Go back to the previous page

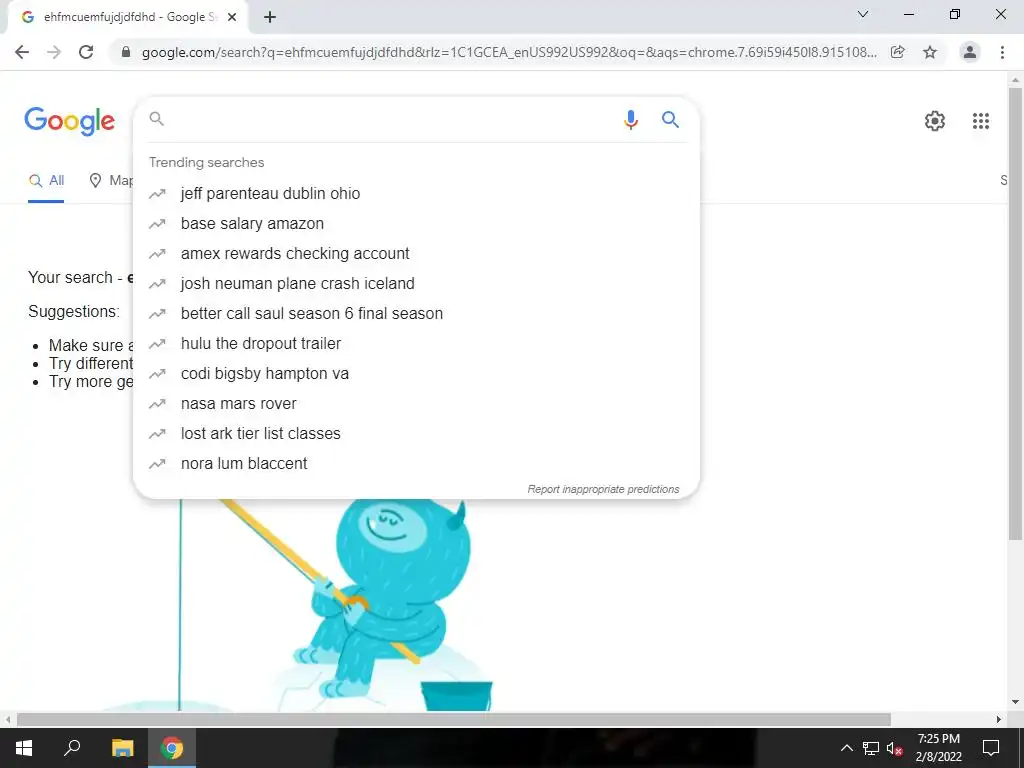22,52
